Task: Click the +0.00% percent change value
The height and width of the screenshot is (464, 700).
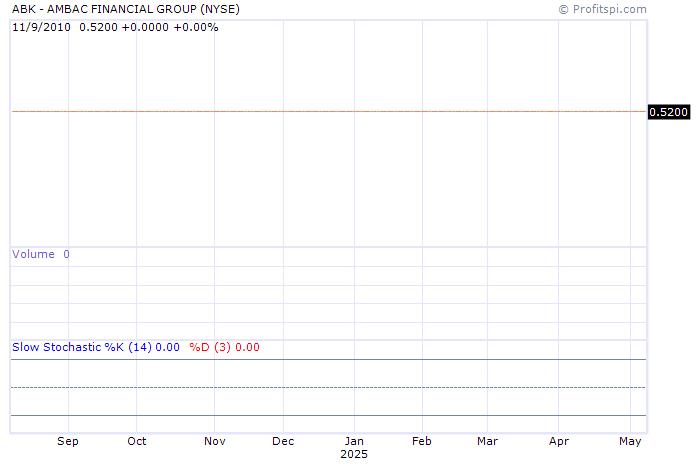Action: (x=196, y=27)
